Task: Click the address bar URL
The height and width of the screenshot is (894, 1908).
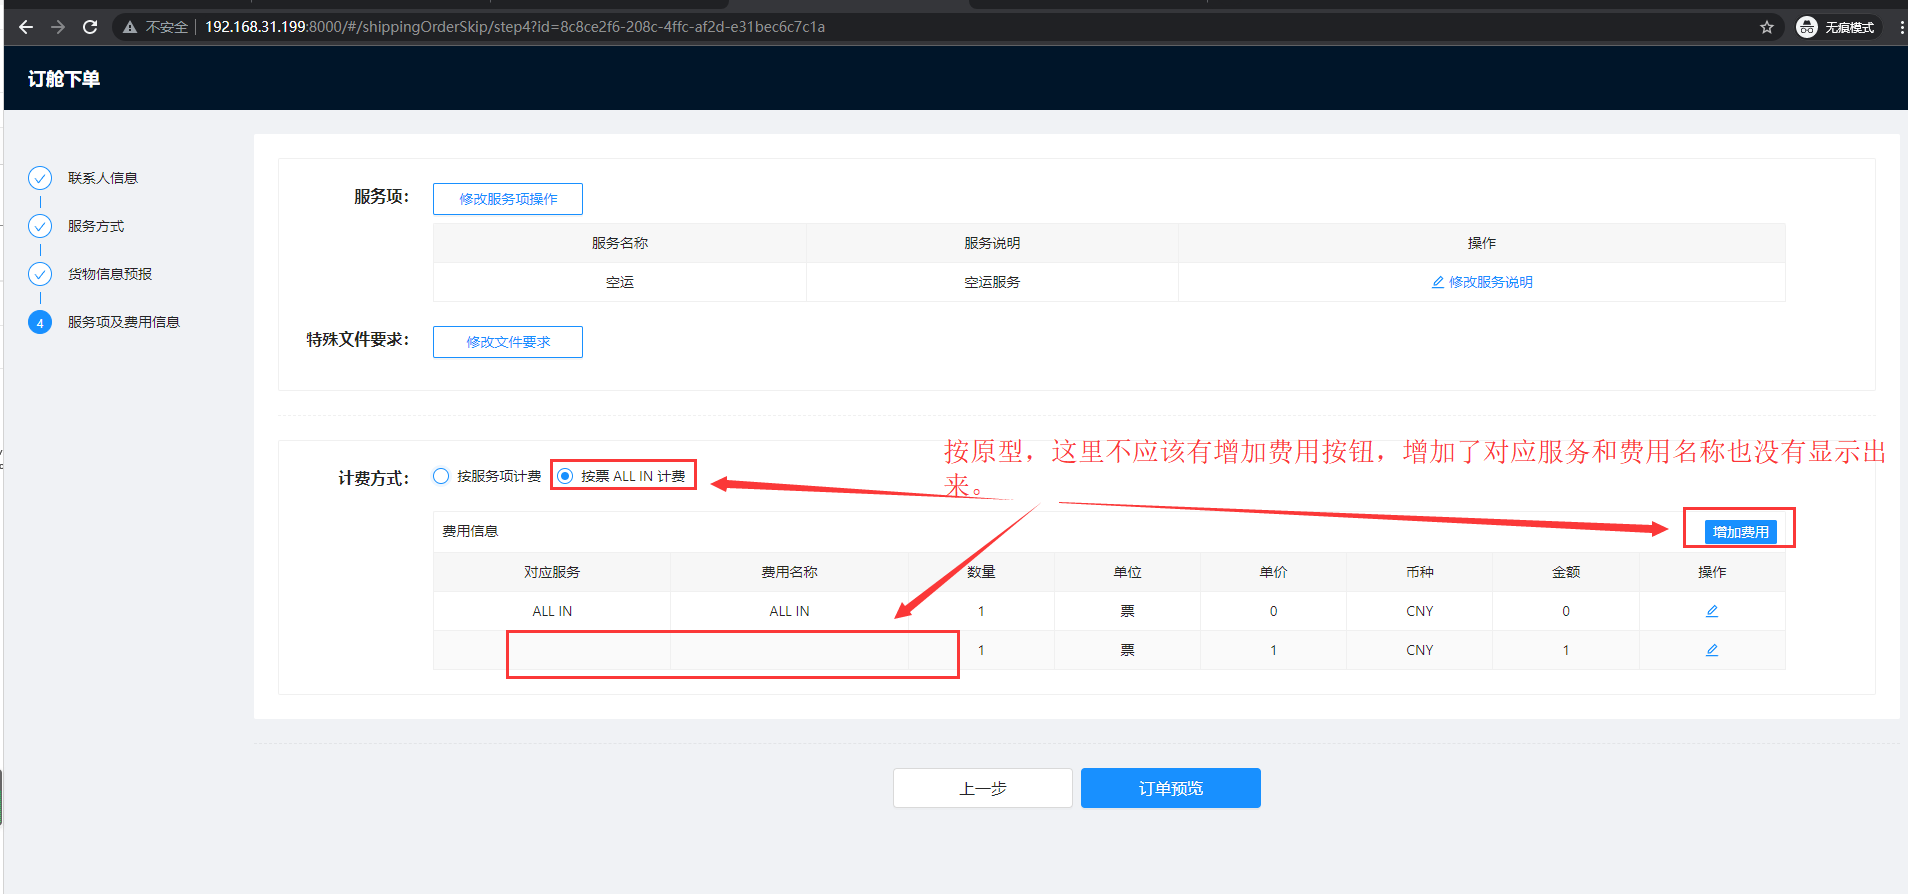Action: 515,27
